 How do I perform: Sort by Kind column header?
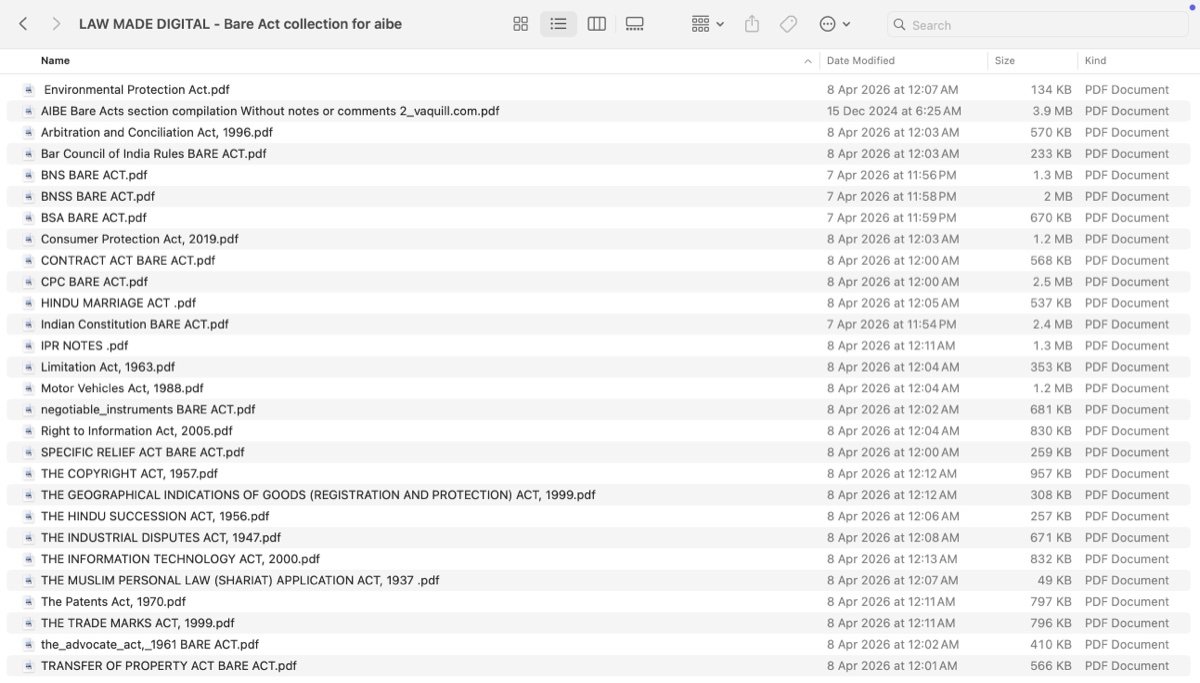[x=1095, y=61]
